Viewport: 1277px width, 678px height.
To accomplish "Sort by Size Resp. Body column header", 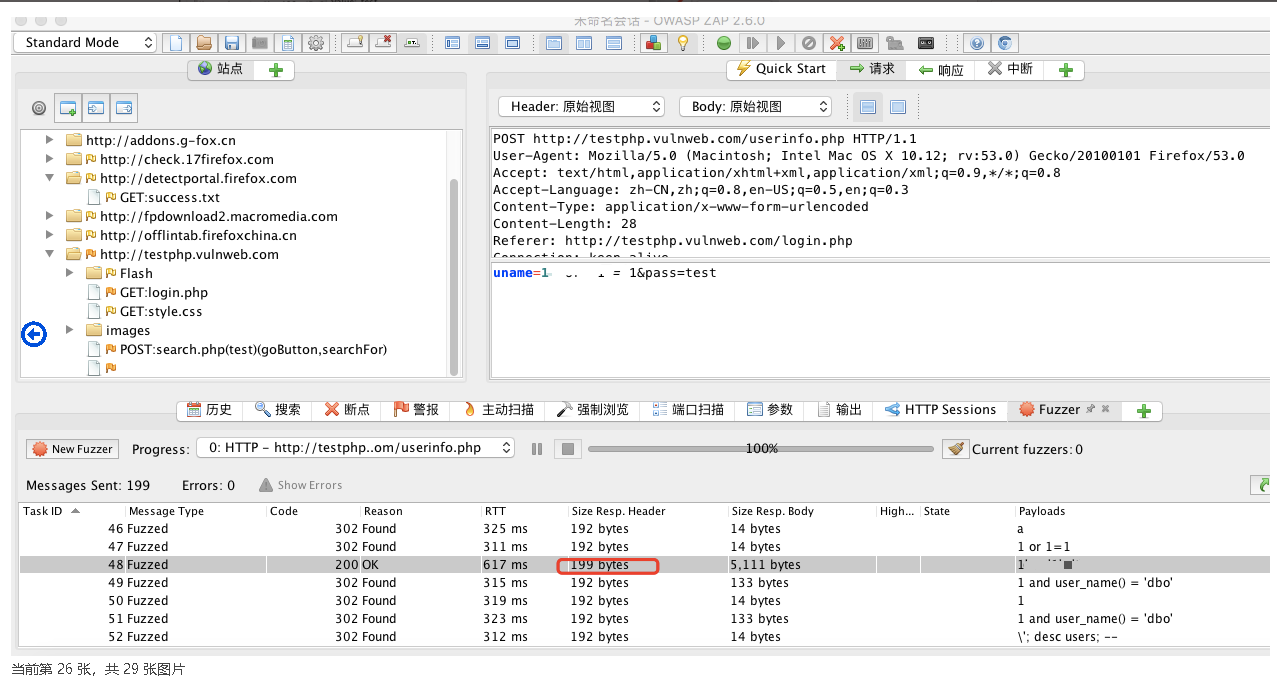I will (x=802, y=511).
